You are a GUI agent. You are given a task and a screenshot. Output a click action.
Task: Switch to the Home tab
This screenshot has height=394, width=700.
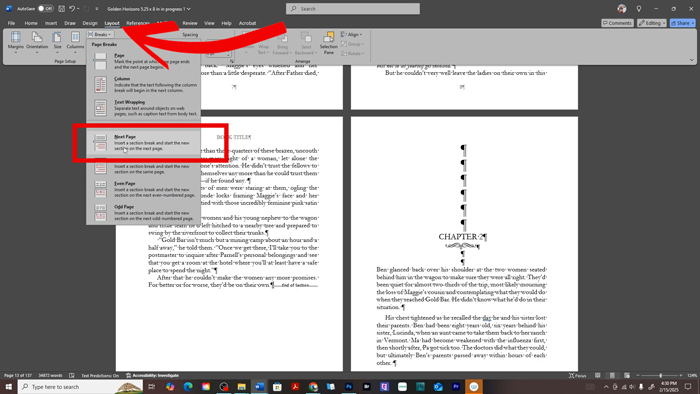31,23
